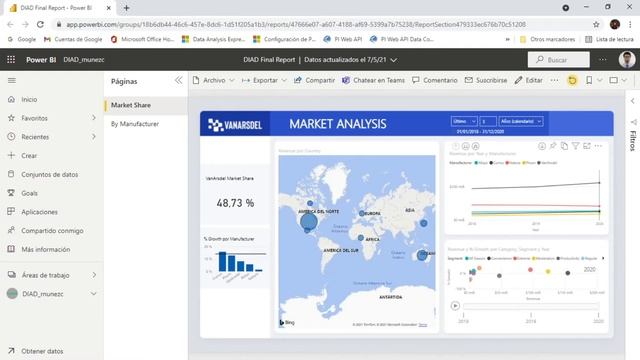The width and height of the screenshot is (640, 360).
Task: Open Aplicaciones in the sidebar
Action: (39, 212)
